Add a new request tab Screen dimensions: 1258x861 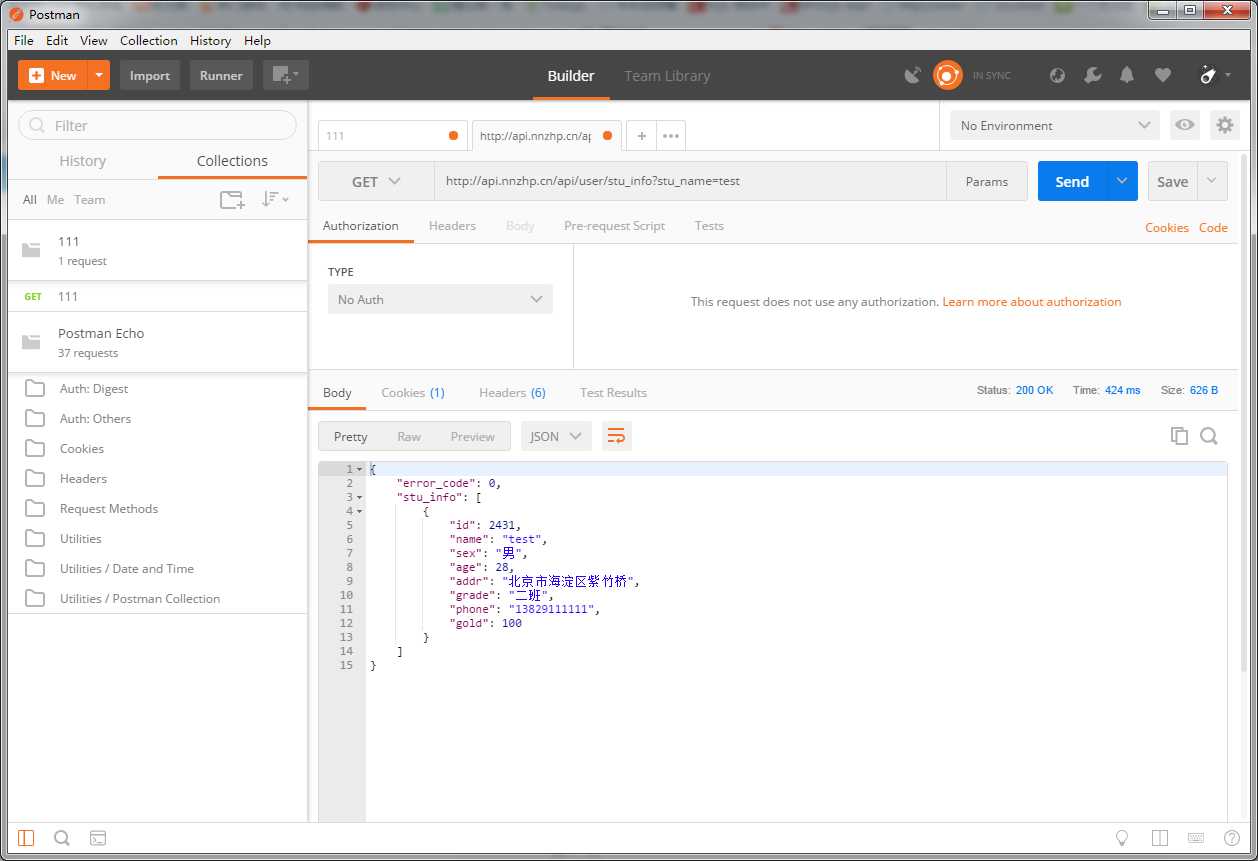641,135
